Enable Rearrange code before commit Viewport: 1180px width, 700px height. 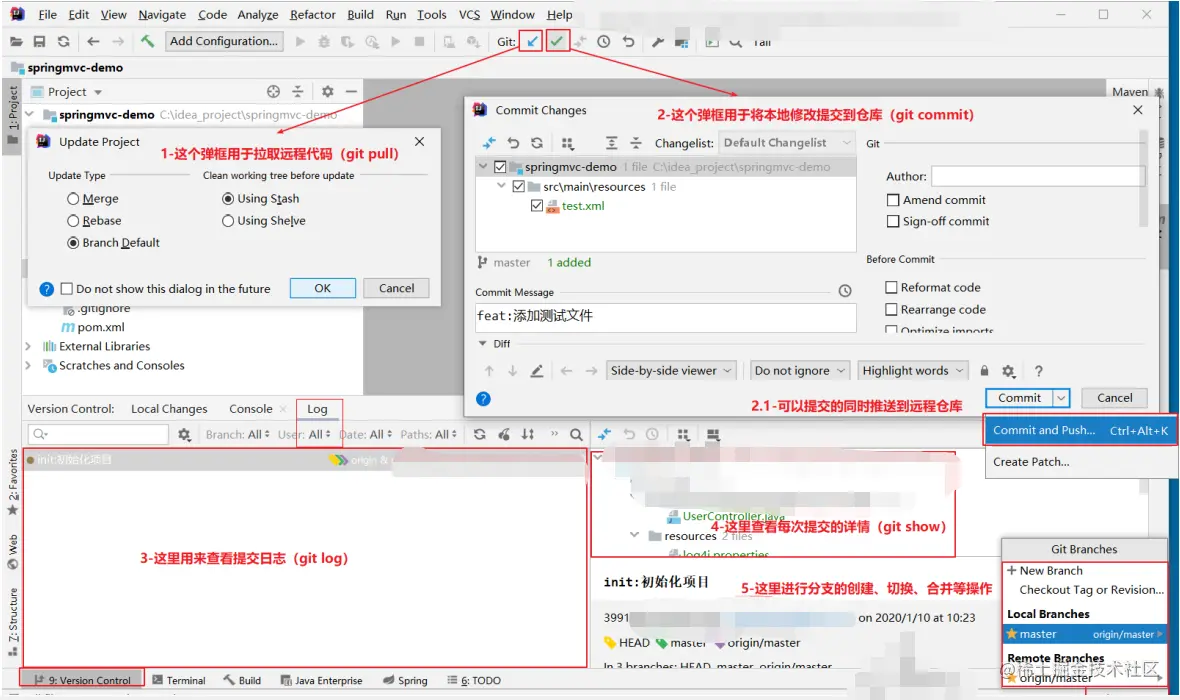tap(891, 309)
